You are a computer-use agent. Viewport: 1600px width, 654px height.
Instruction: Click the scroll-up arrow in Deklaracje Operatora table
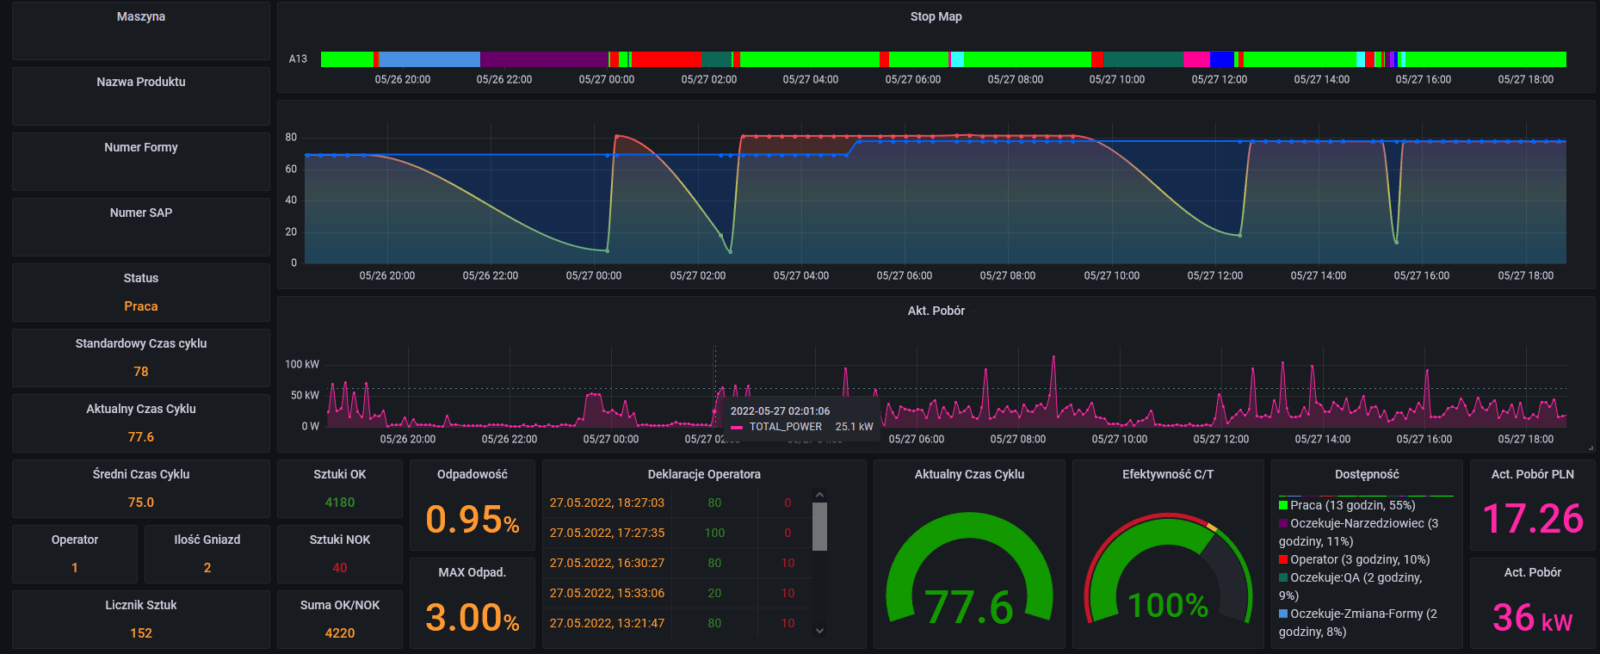[x=820, y=495]
